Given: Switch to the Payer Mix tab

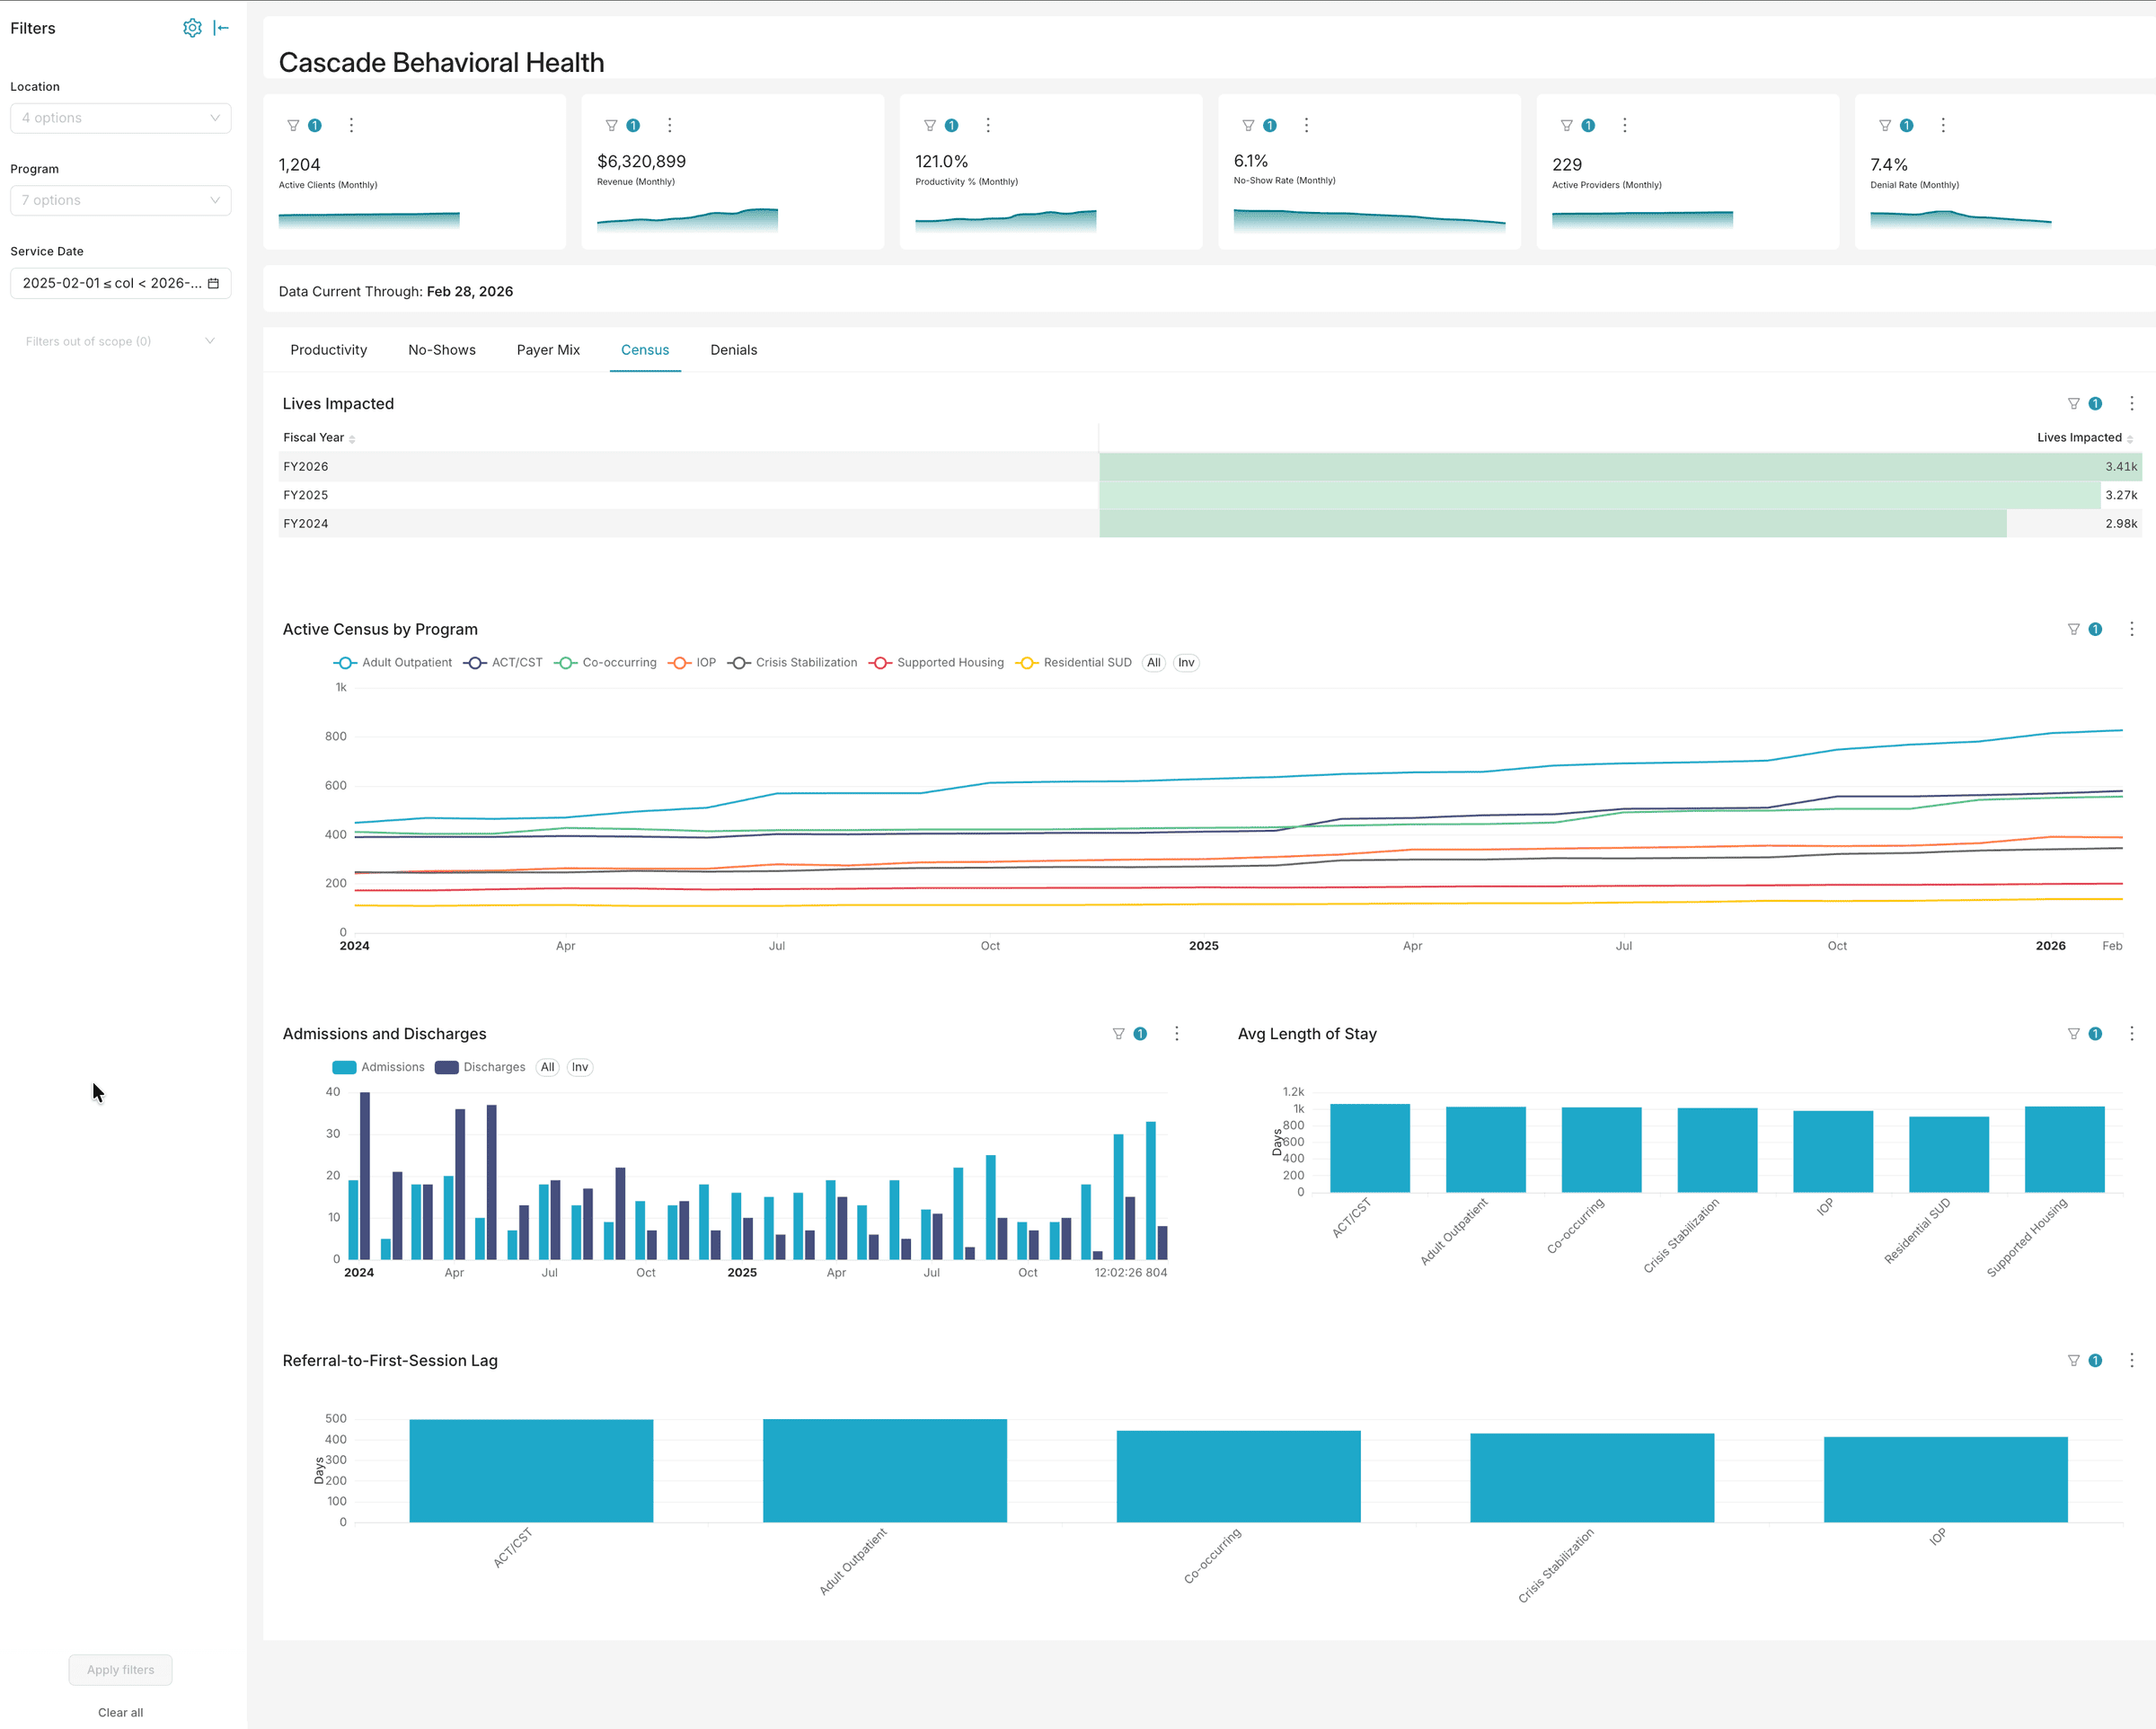Looking at the screenshot, I should click(548, 350).
